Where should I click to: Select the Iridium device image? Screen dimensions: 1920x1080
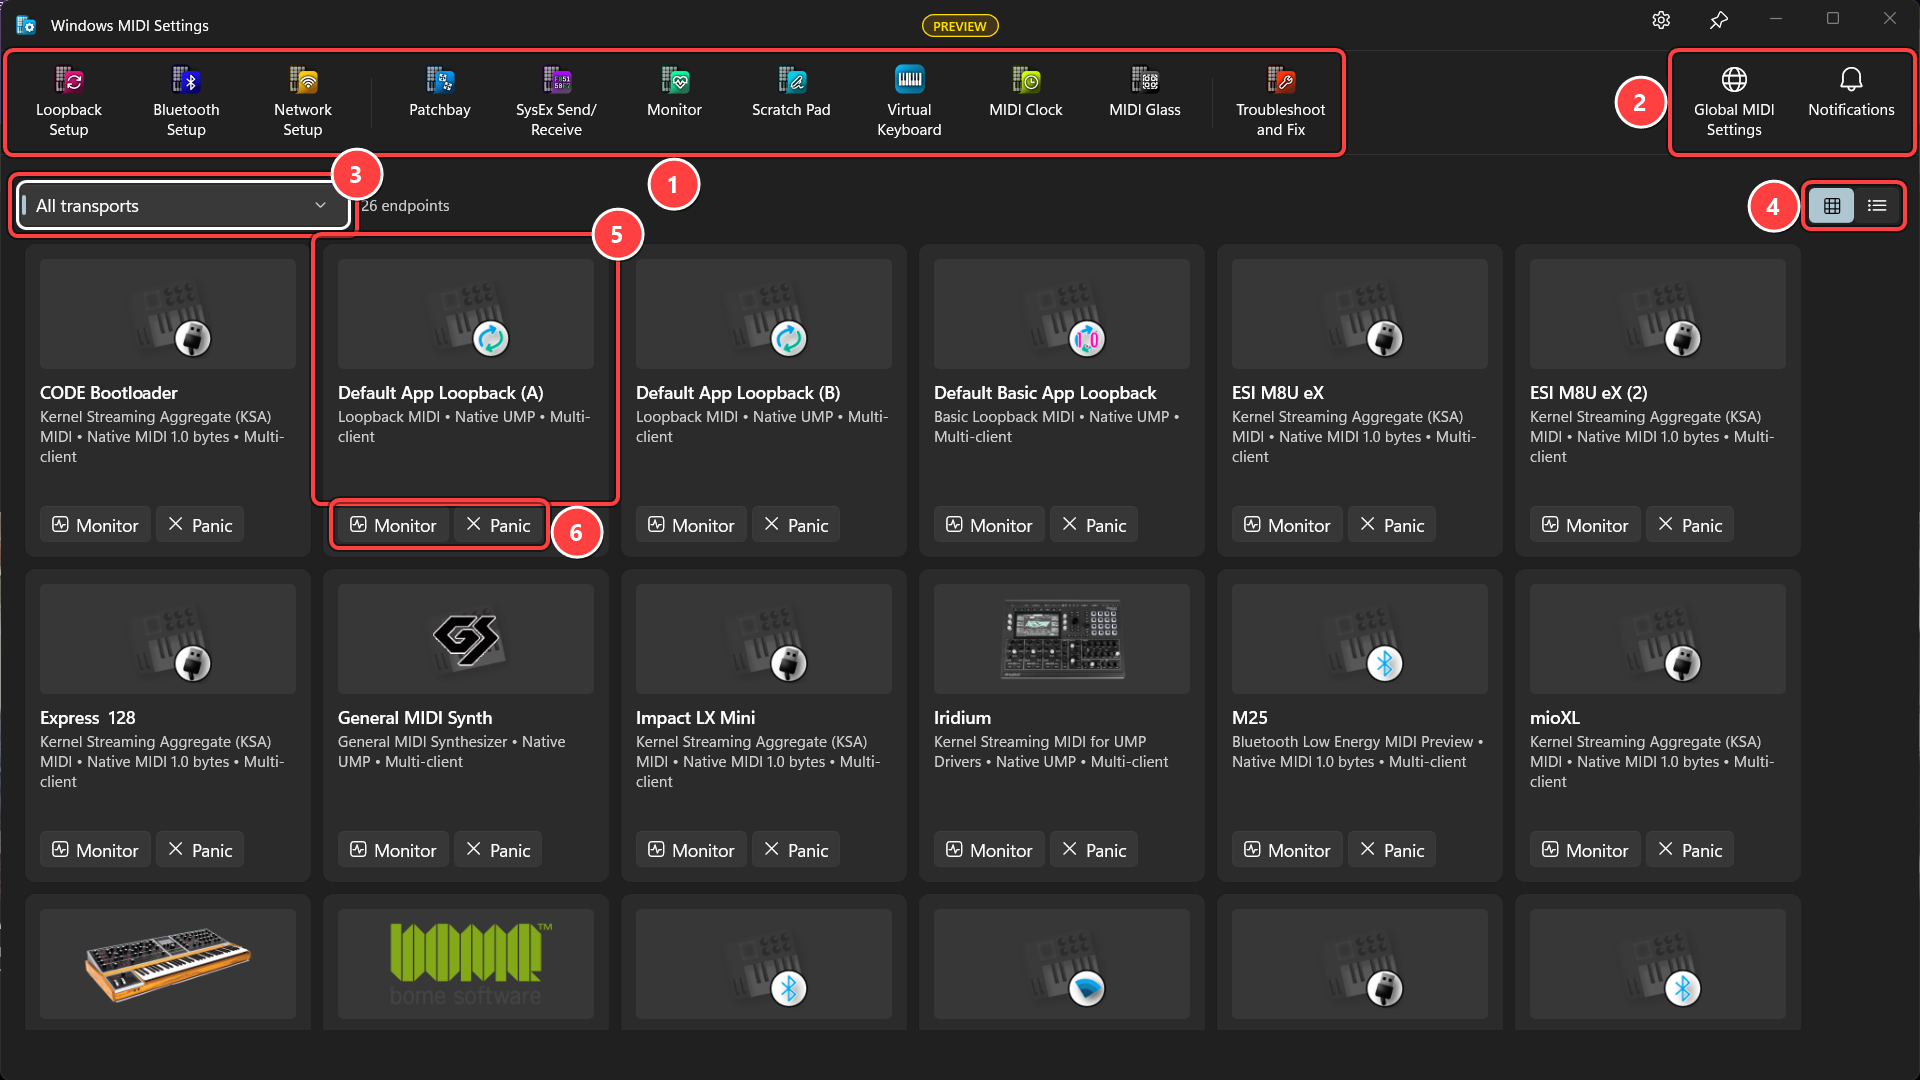[1062, 639]
